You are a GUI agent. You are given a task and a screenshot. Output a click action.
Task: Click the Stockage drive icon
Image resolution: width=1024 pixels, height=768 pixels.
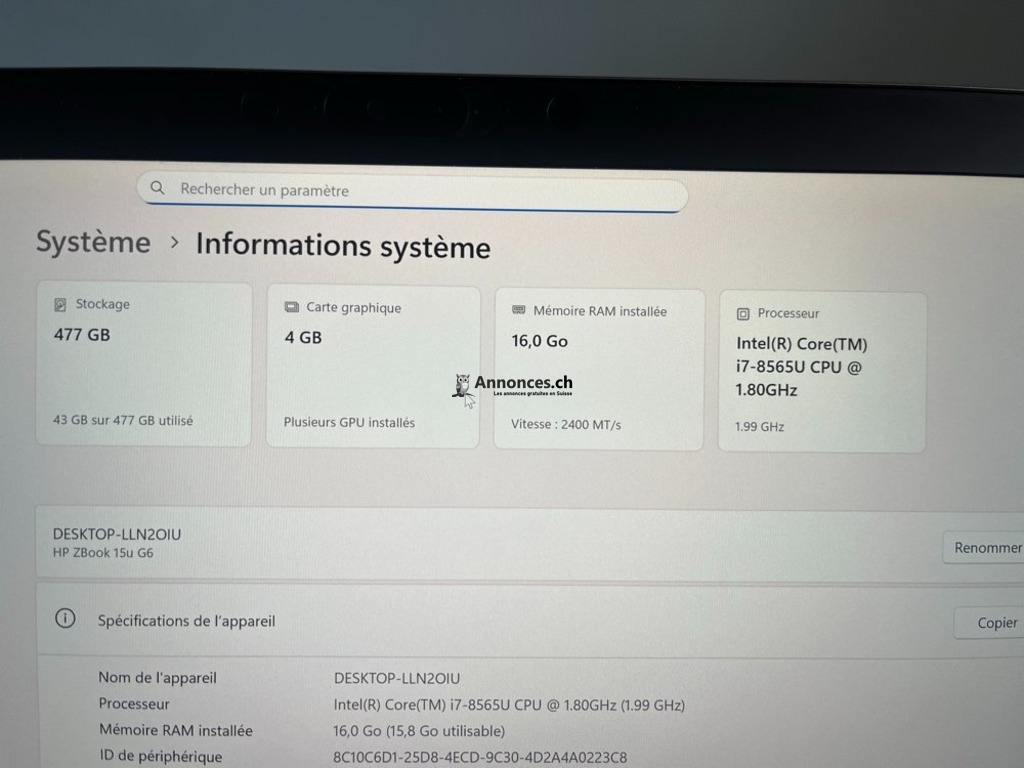[61, 304]
